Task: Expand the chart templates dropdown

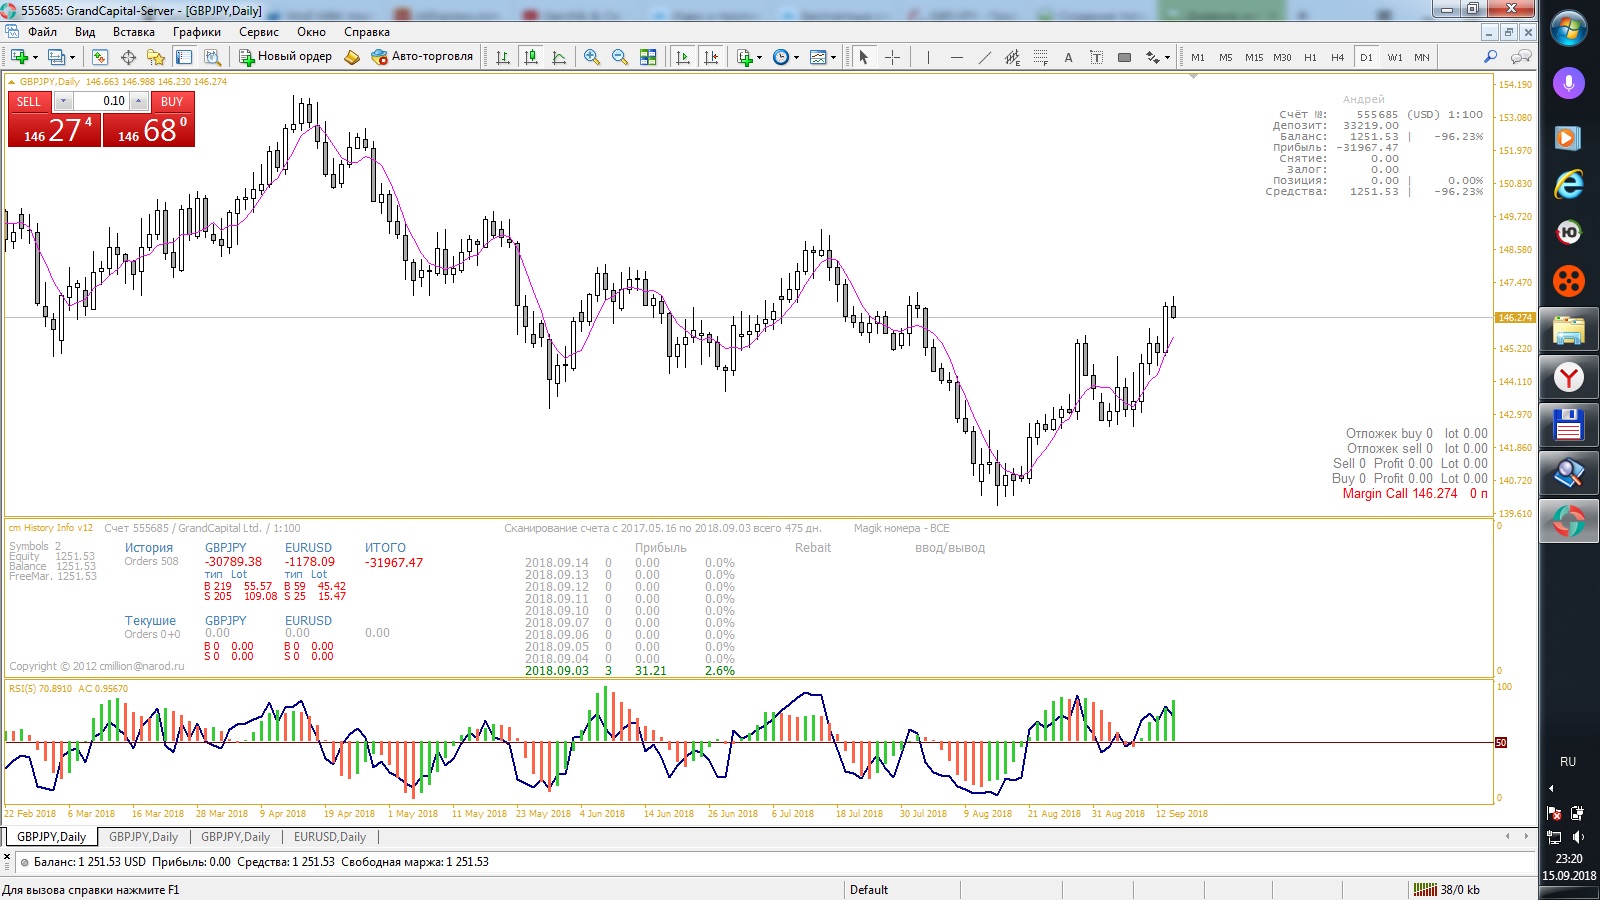Action: pyautogui.click(x=833, y=57)
